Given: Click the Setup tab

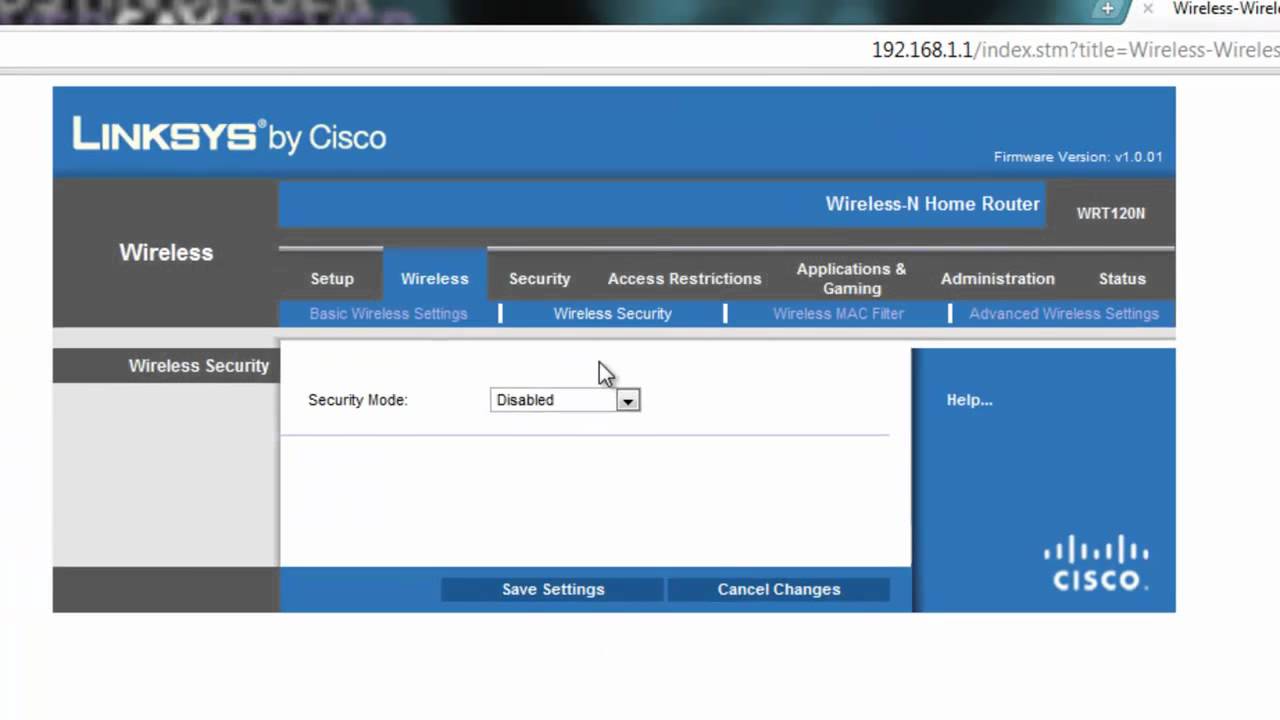Looking at the screenshot, I should 332,279.
